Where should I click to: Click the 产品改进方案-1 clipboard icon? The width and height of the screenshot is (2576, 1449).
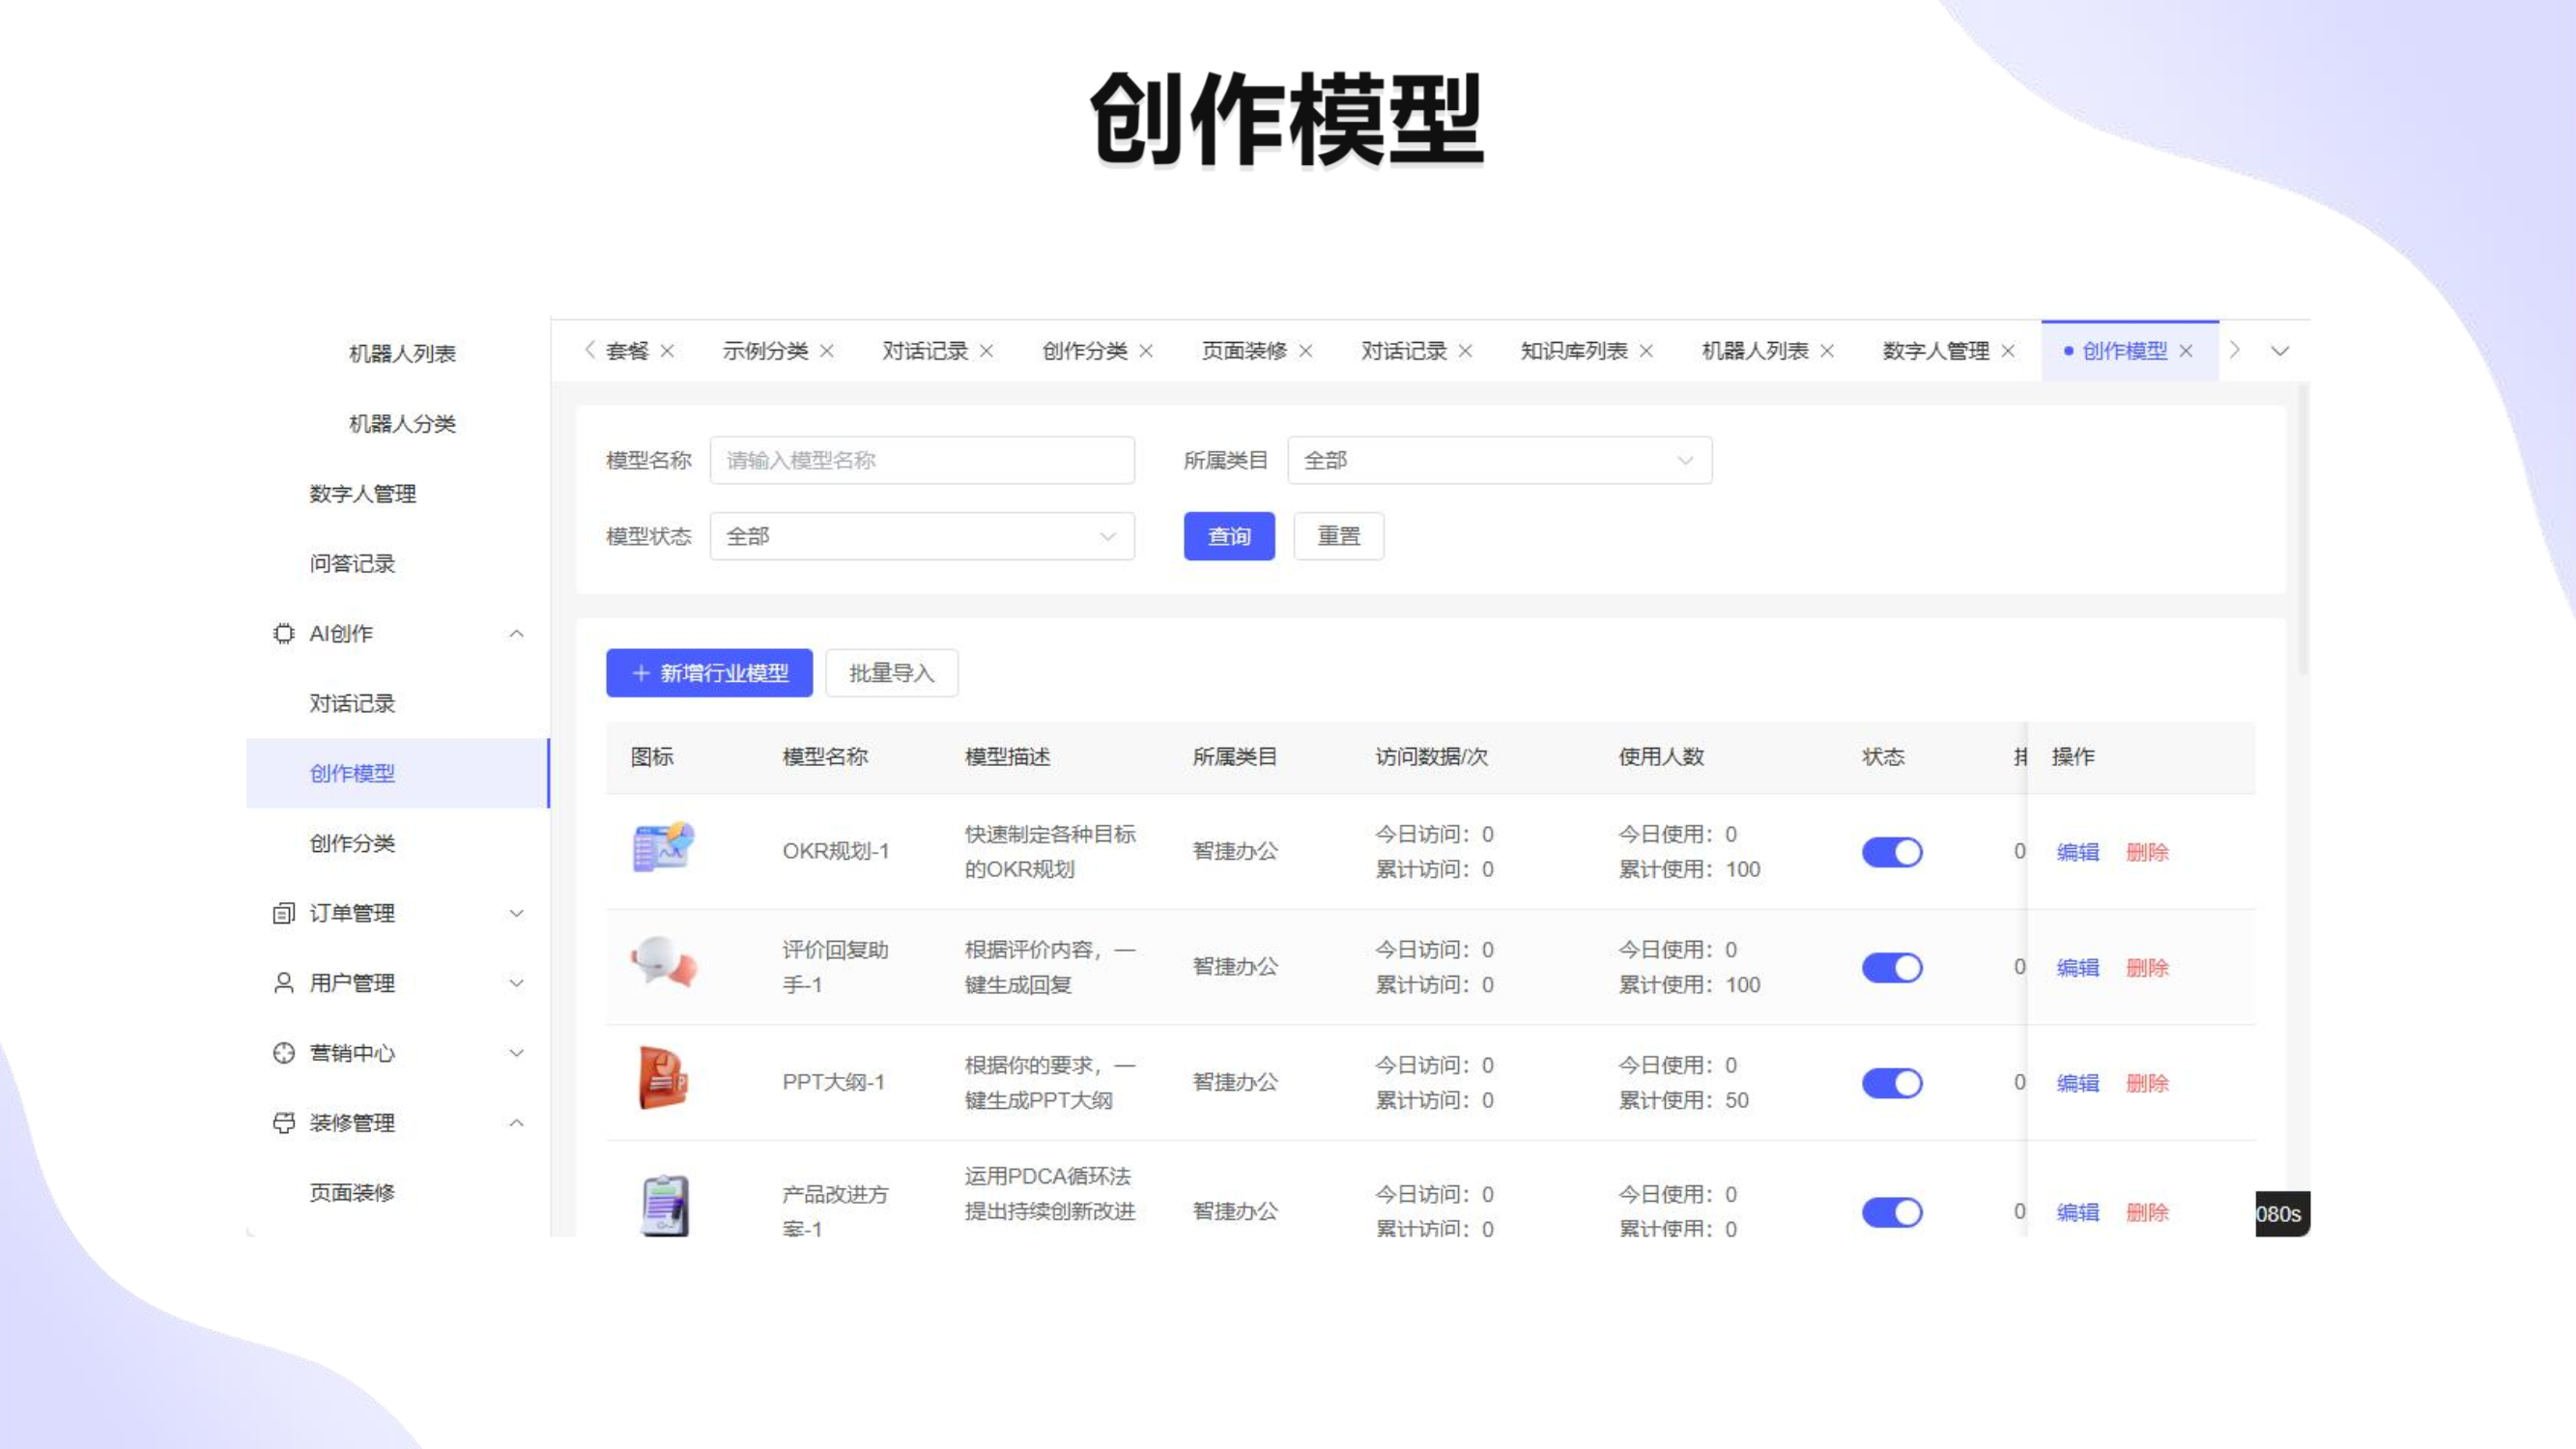[x=664, y=1204]
